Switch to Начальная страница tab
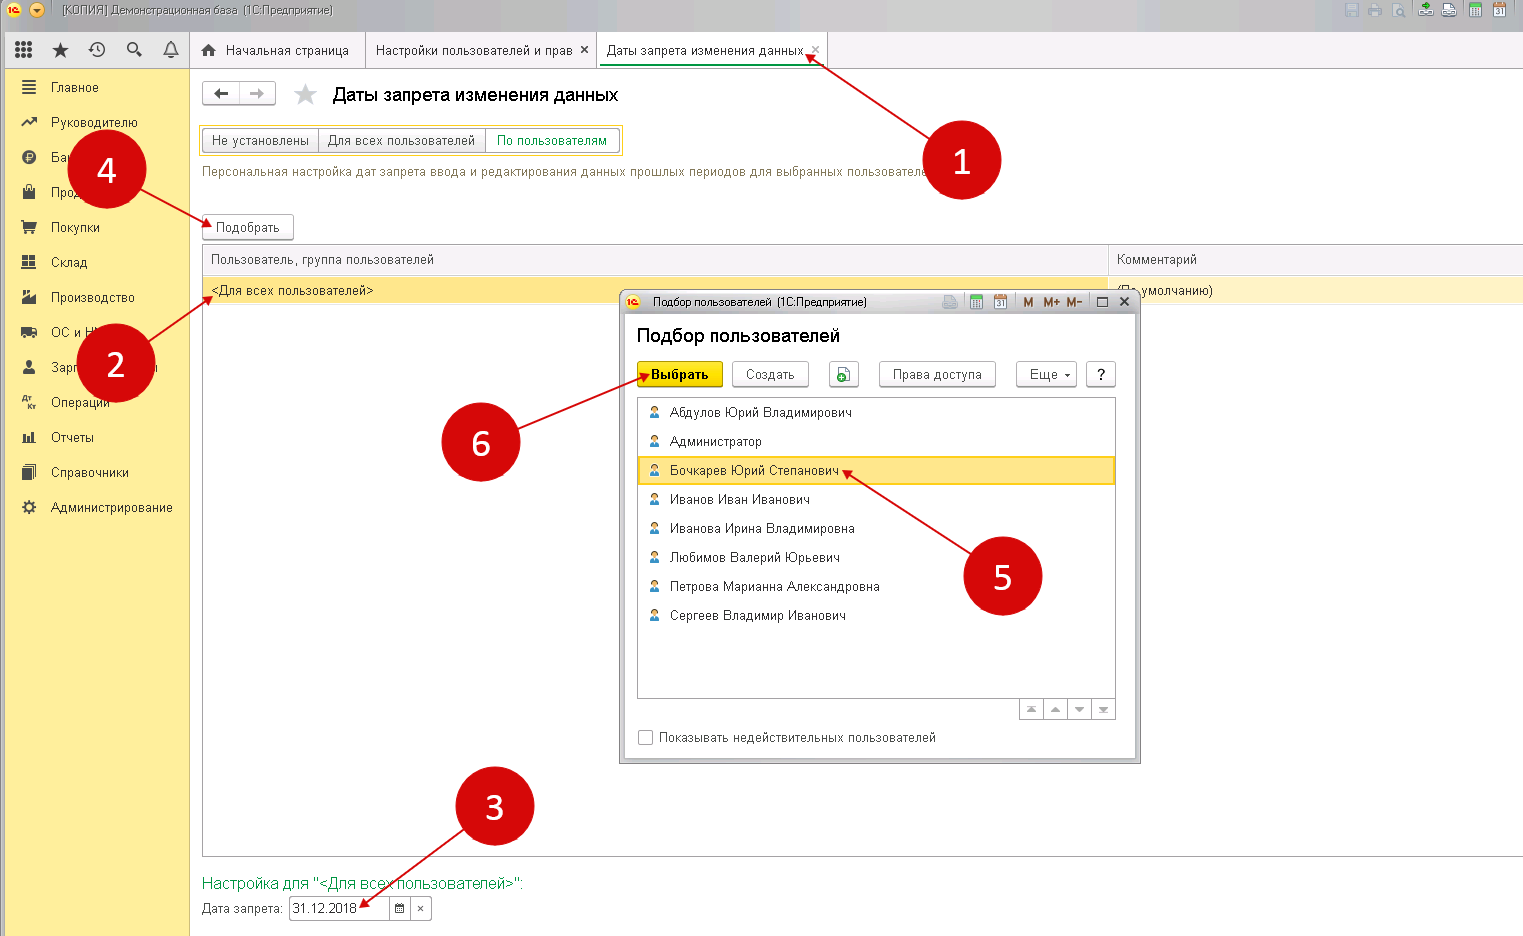Screen dimensions: 1523x936 276,50
